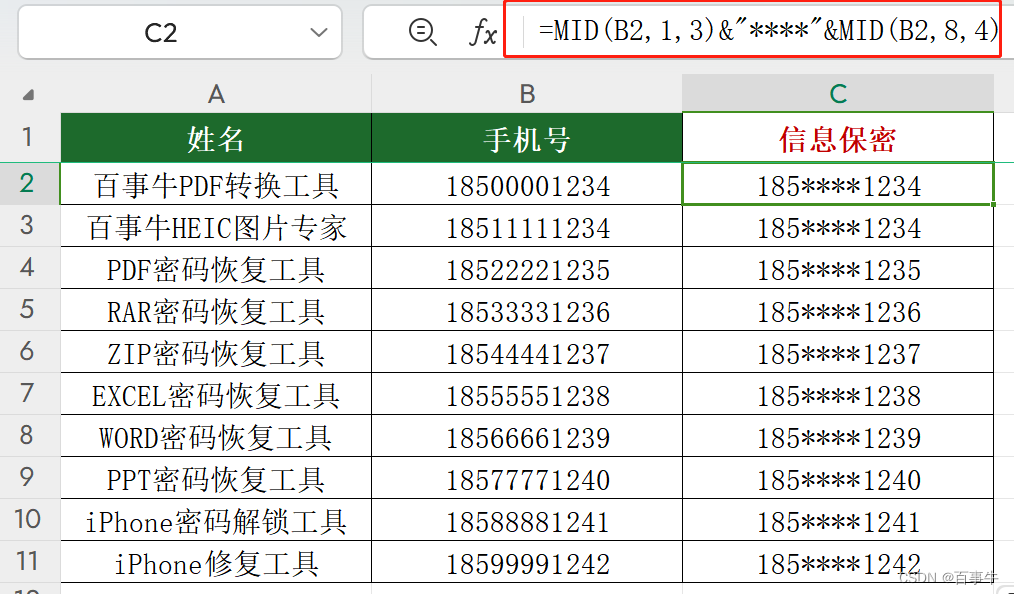Select masked cell 185****1237

pyautogui.click(x=838, y=352)
